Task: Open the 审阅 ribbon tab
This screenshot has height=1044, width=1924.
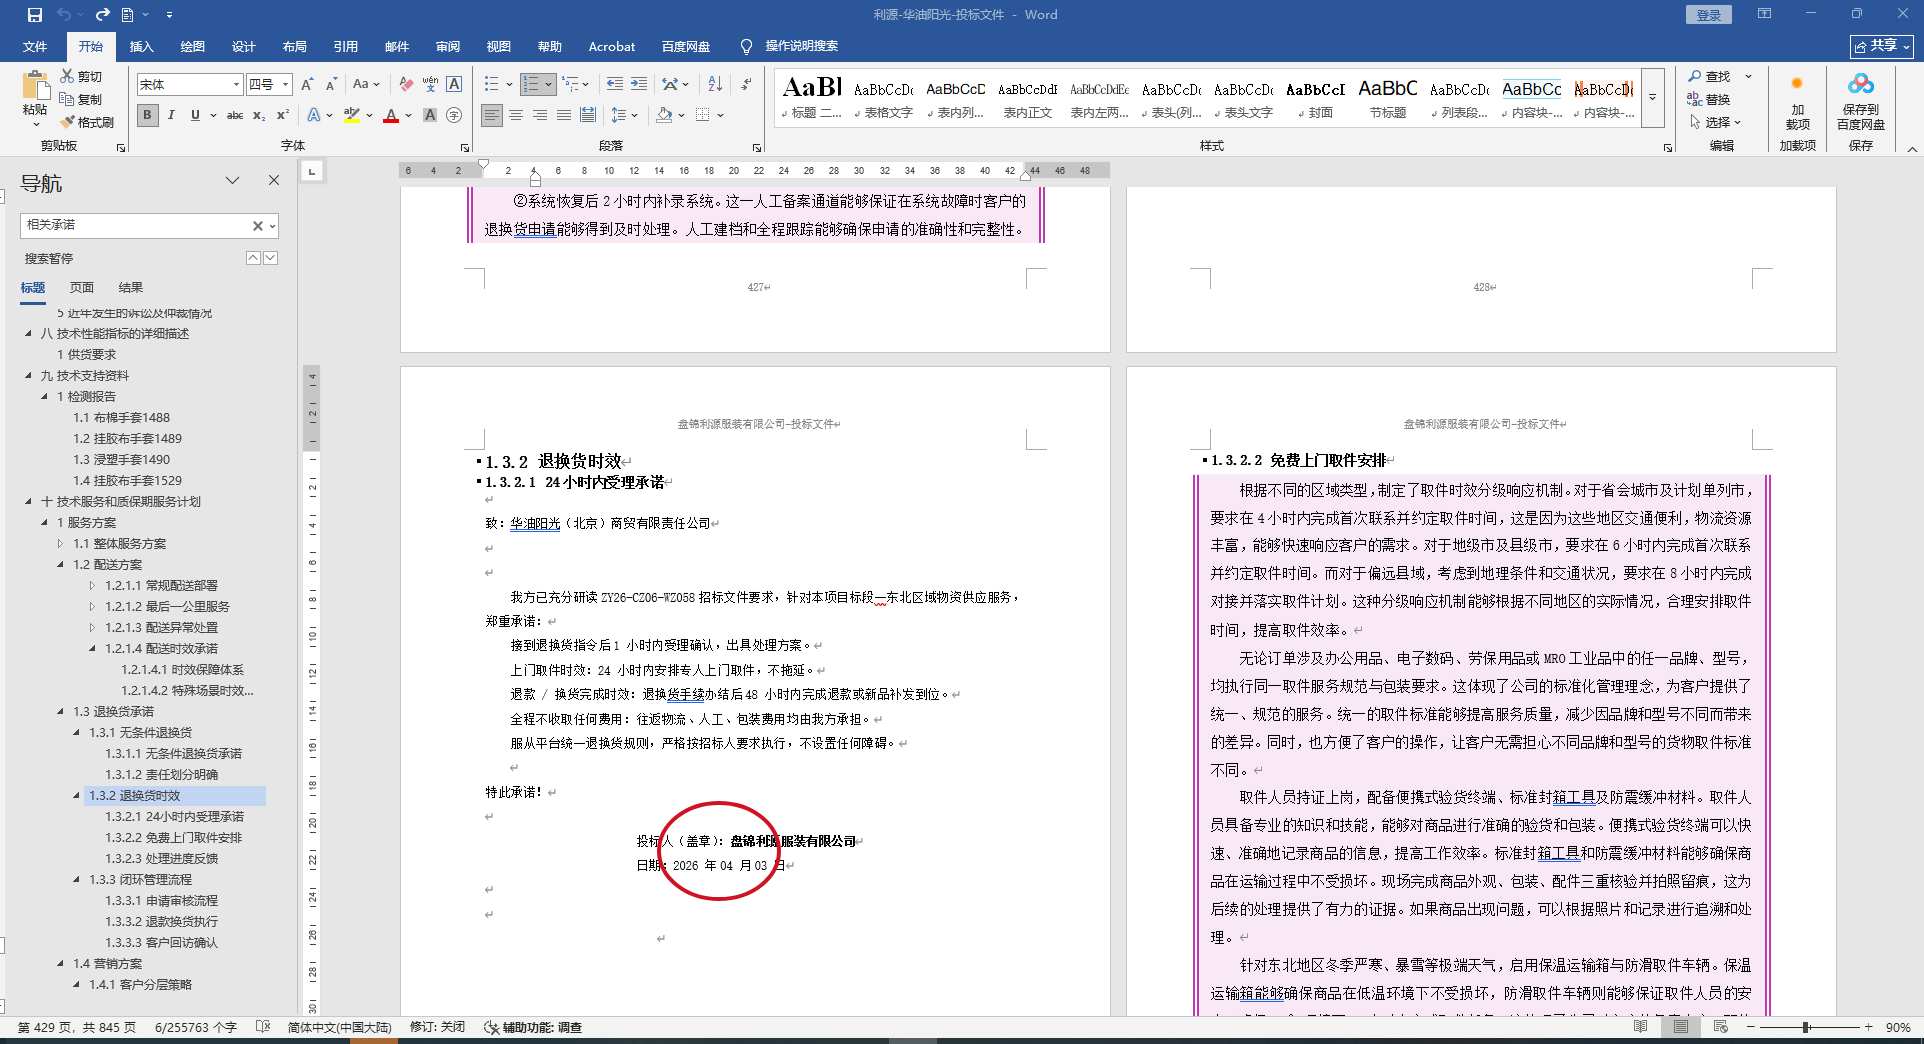Action: pos(447,46)
